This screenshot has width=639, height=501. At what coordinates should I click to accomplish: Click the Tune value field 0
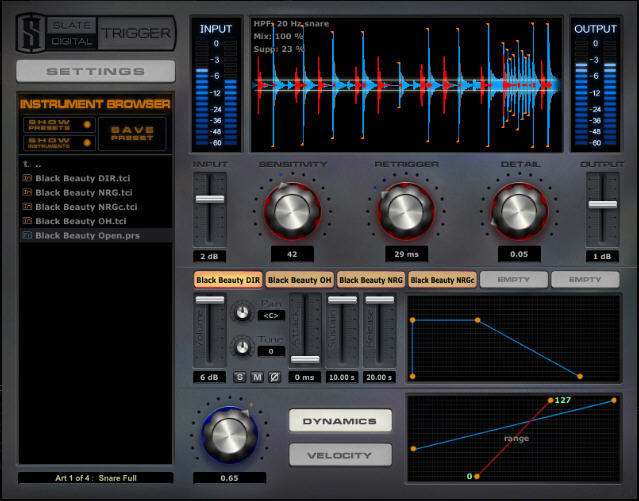[x=271, y=351]
